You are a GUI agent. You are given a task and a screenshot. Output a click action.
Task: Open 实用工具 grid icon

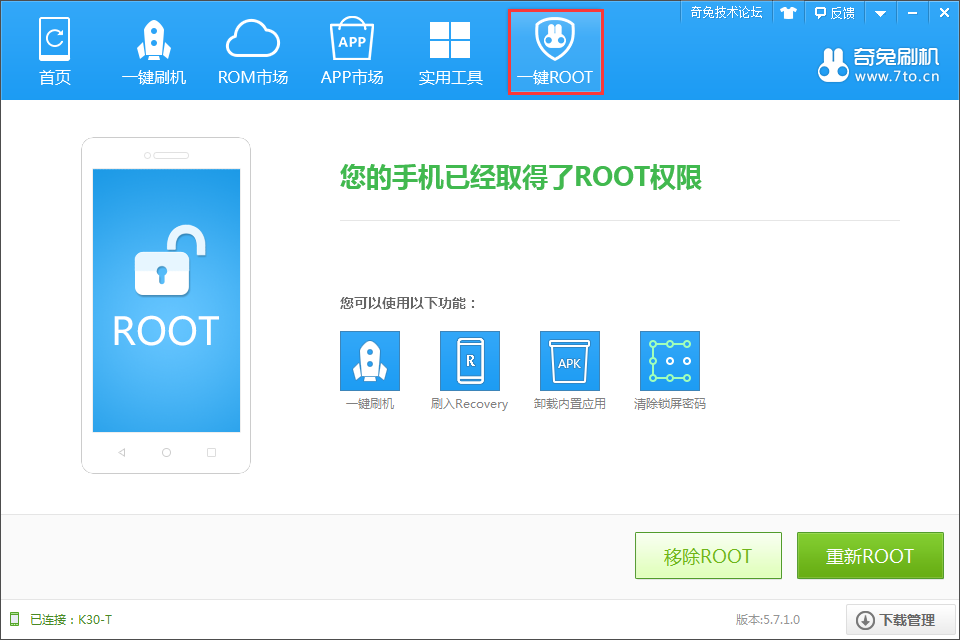click(450, 51)
